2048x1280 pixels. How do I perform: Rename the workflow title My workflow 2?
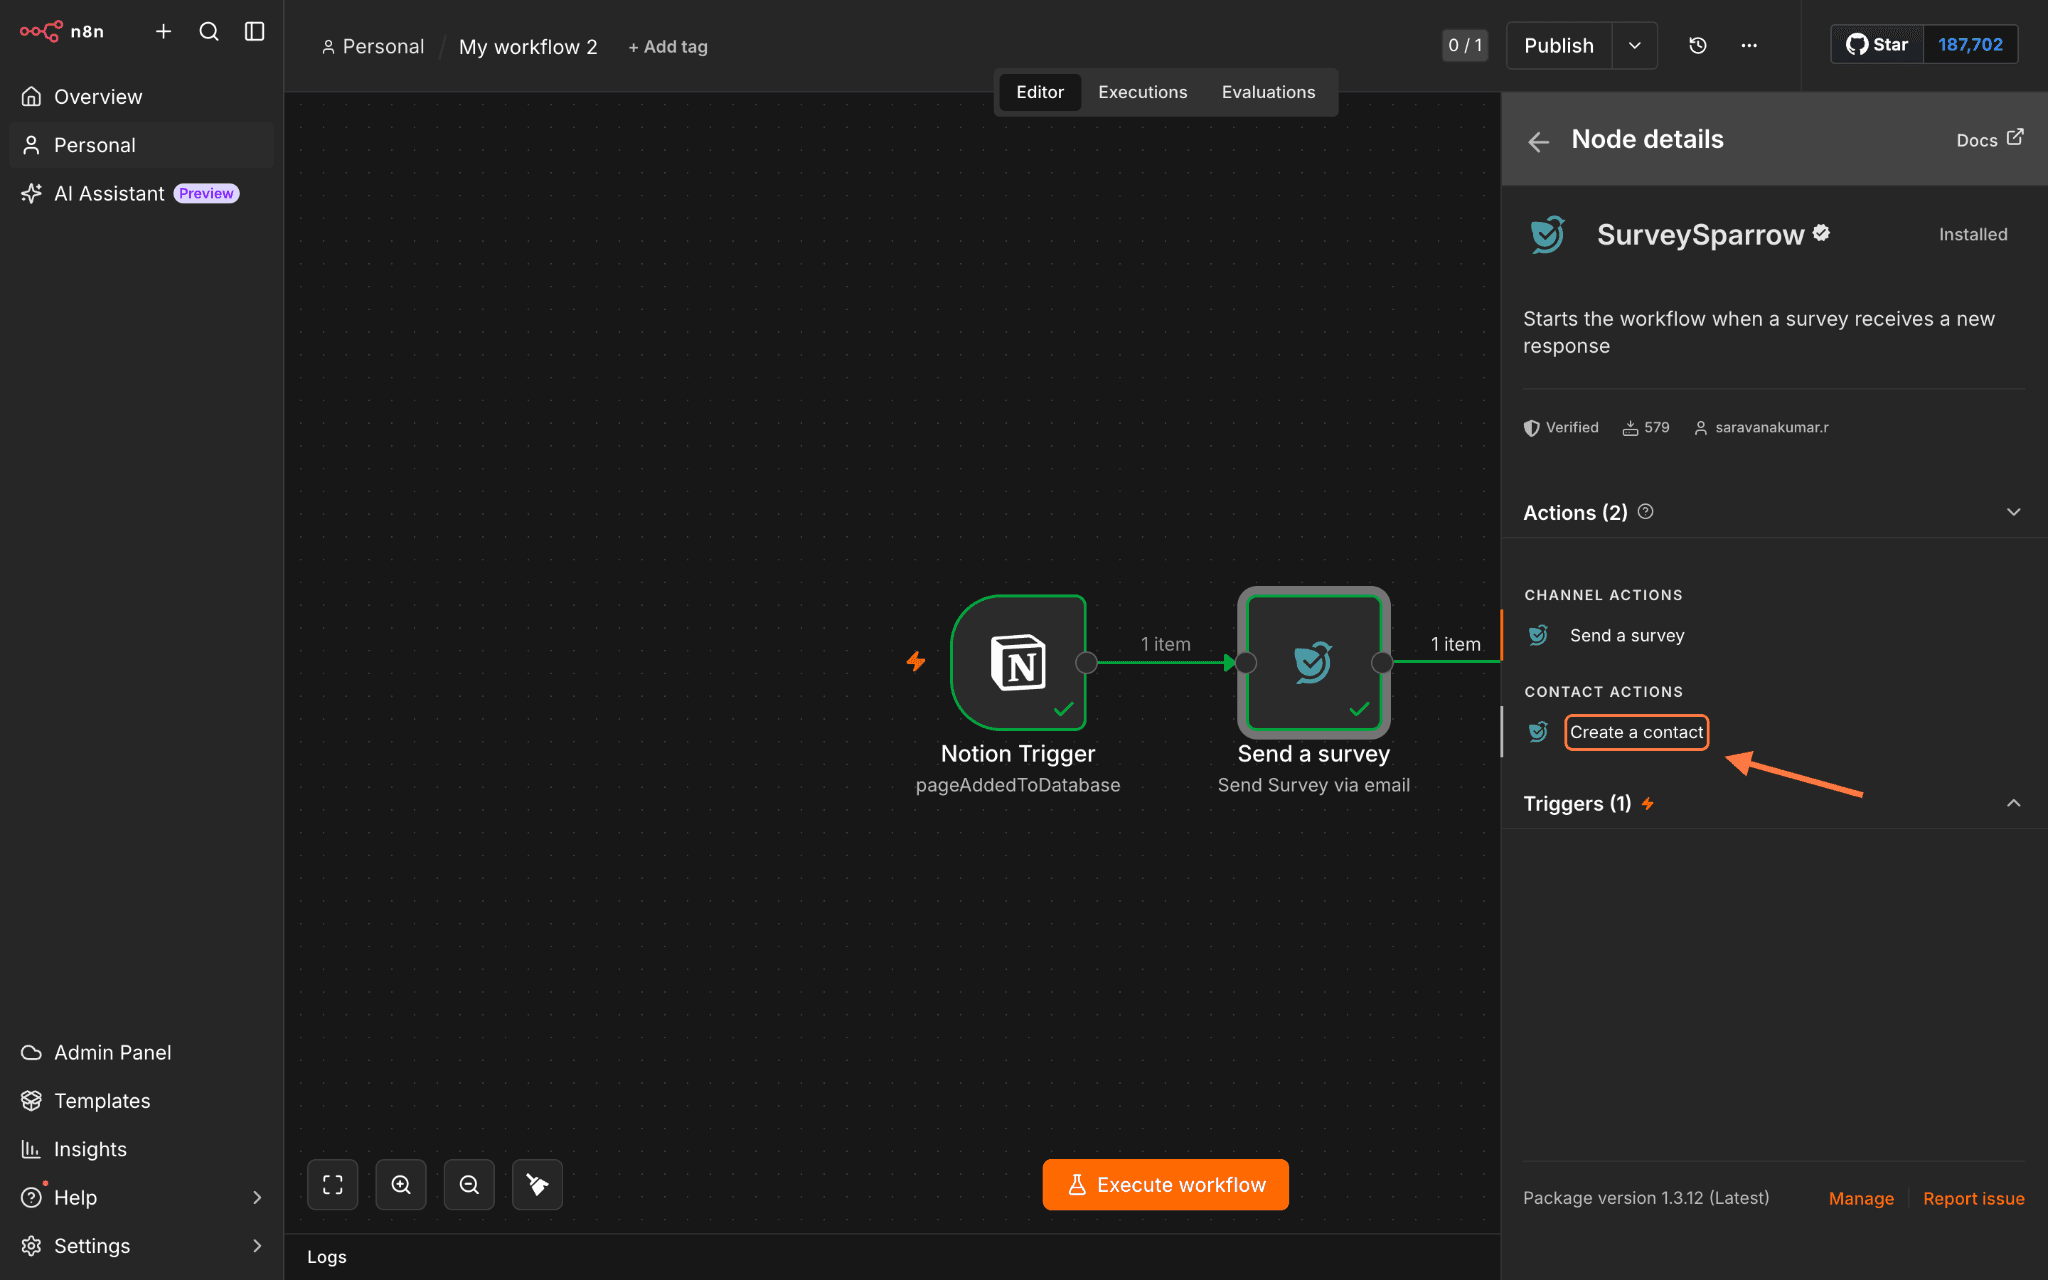tap(528, 47)
